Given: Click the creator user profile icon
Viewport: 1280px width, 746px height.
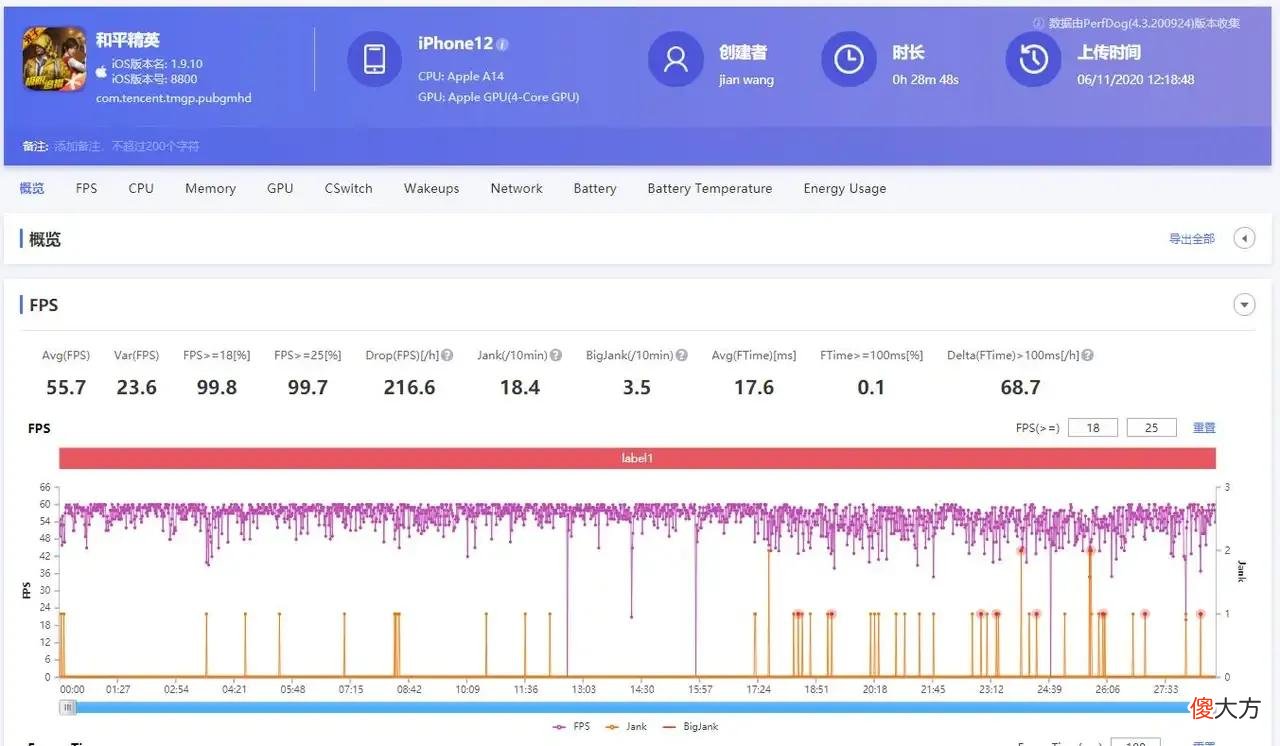Looking at the screenshot, I should click(676, 59).
